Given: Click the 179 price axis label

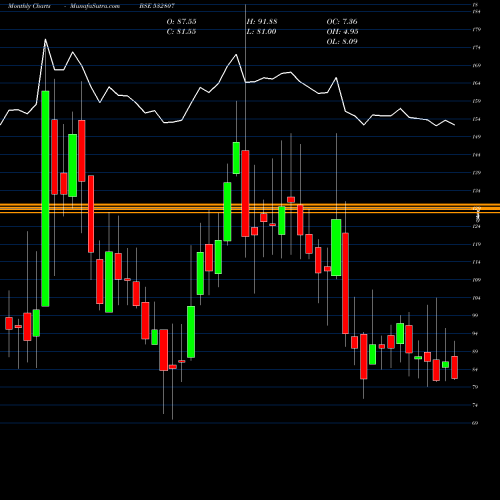Looking at the screenshot, I should (x=477, y=30).
